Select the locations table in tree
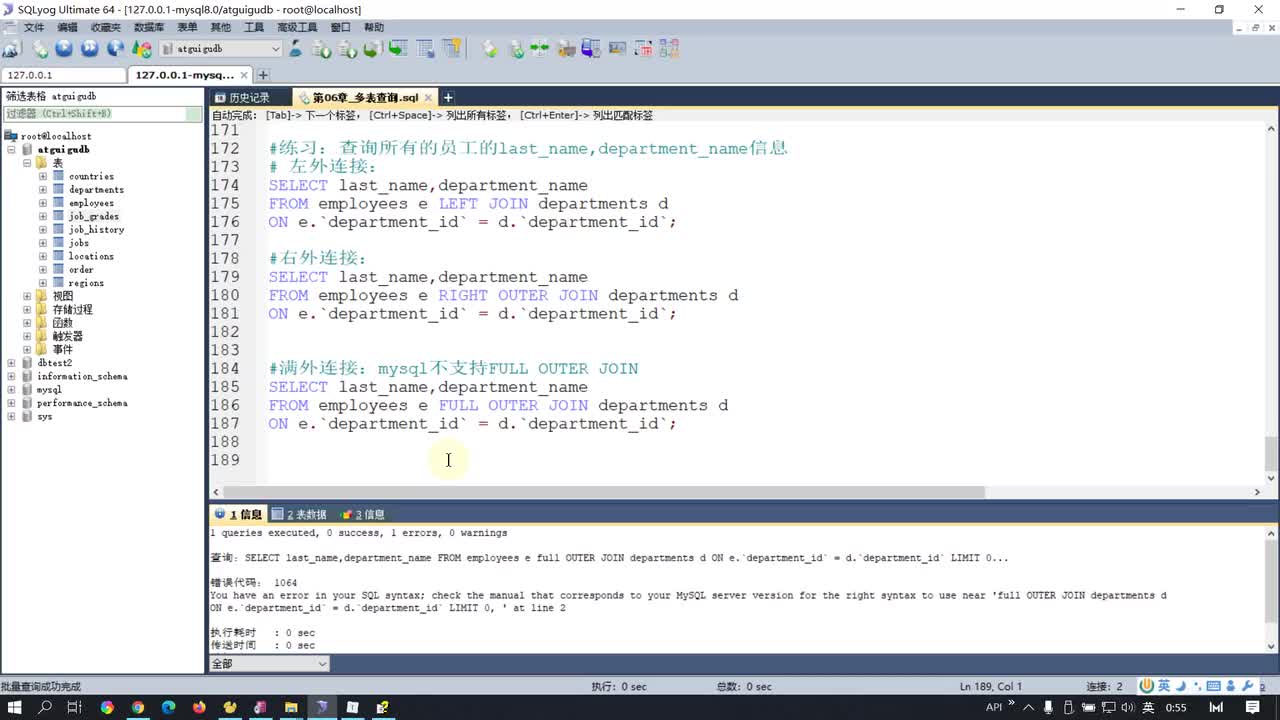Screen dimensions: 1280x720 [x=91, y=256]
